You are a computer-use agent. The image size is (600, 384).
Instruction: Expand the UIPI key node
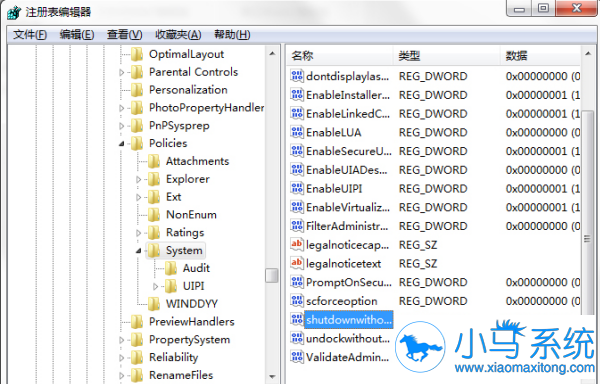tap(155, 286)
